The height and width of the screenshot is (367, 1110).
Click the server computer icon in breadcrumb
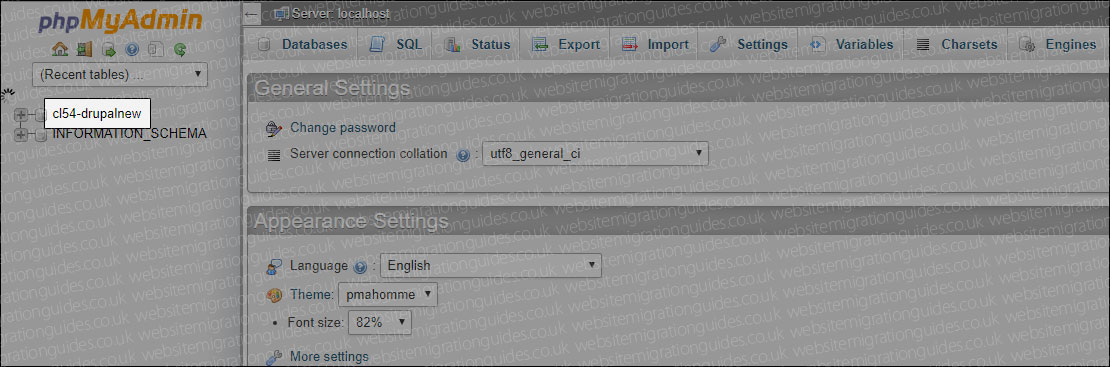pyautogui.click(x=282, y=13)
